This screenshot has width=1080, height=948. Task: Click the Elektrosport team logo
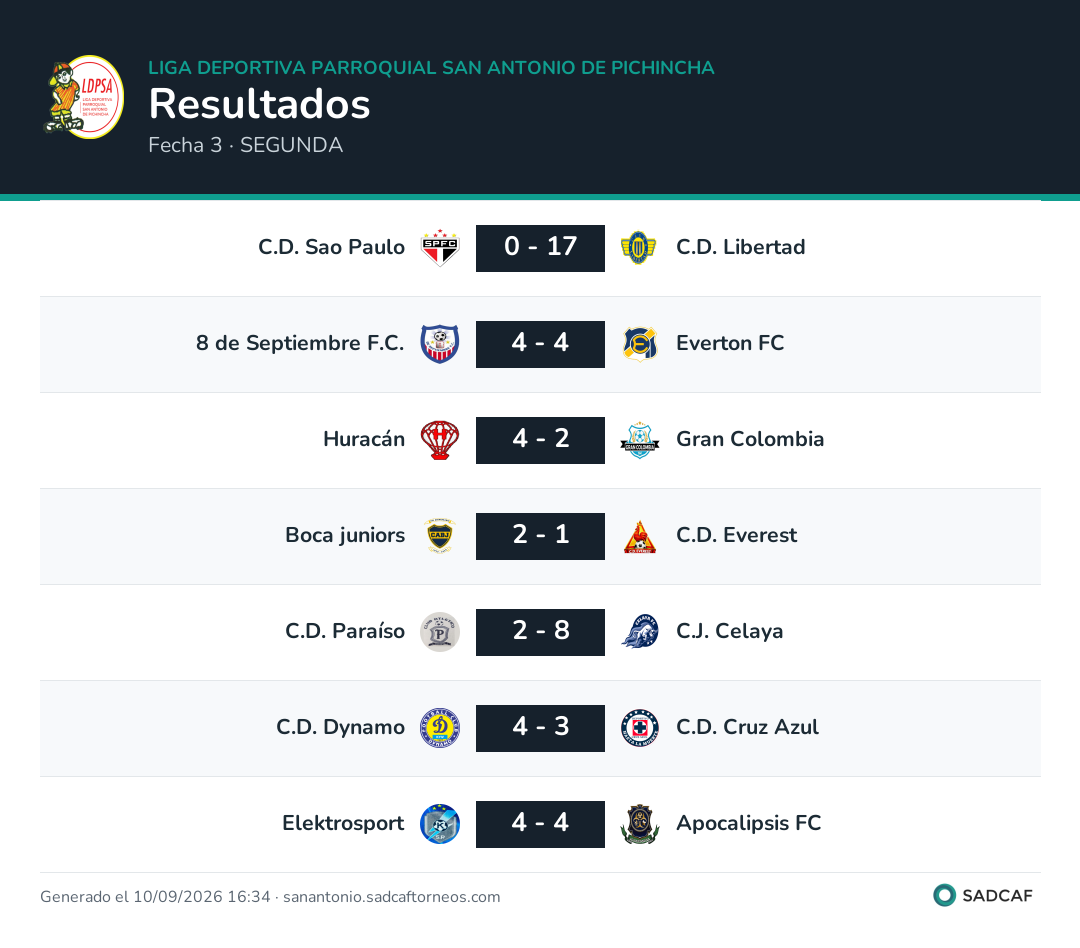(x=440, y=824)
